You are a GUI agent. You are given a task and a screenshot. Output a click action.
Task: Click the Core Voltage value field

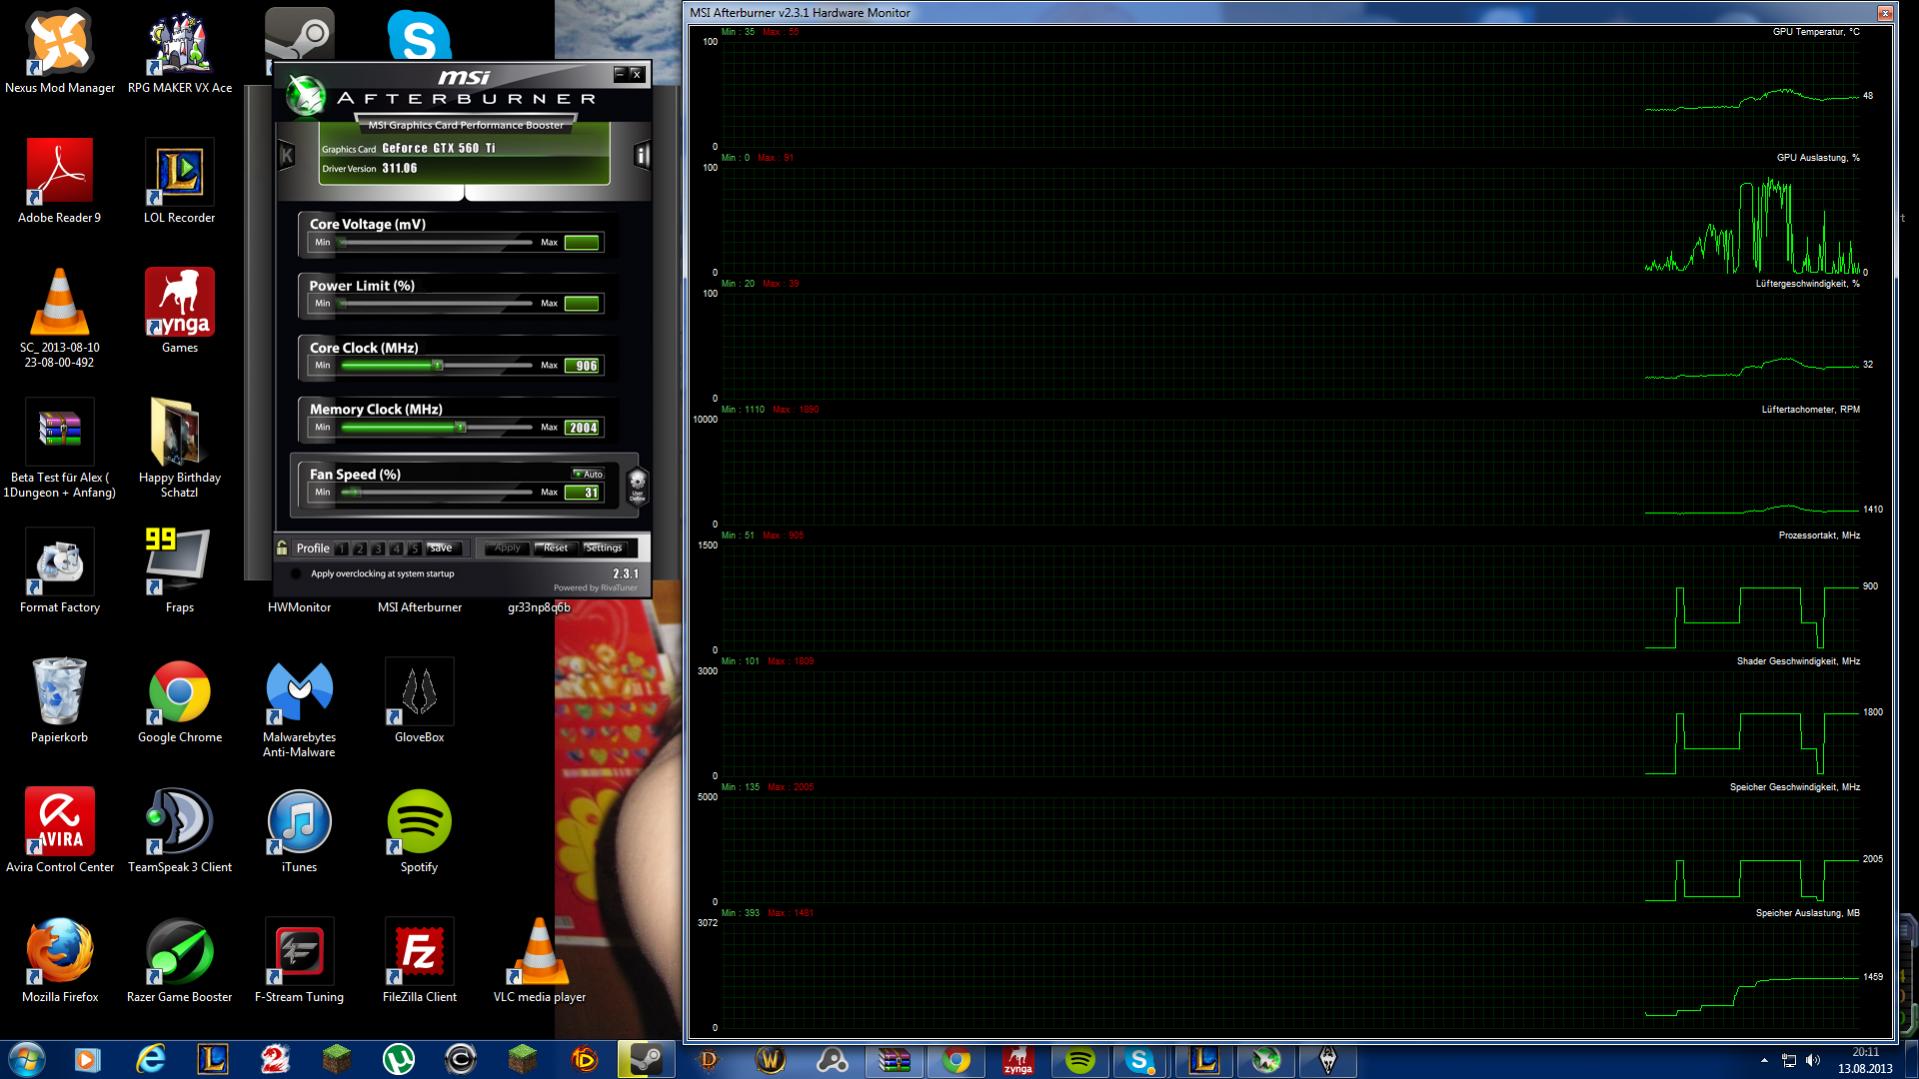(x=582, y=243)
